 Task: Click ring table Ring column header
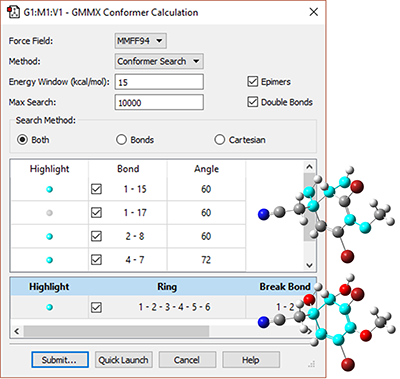(x=167, y=287)
